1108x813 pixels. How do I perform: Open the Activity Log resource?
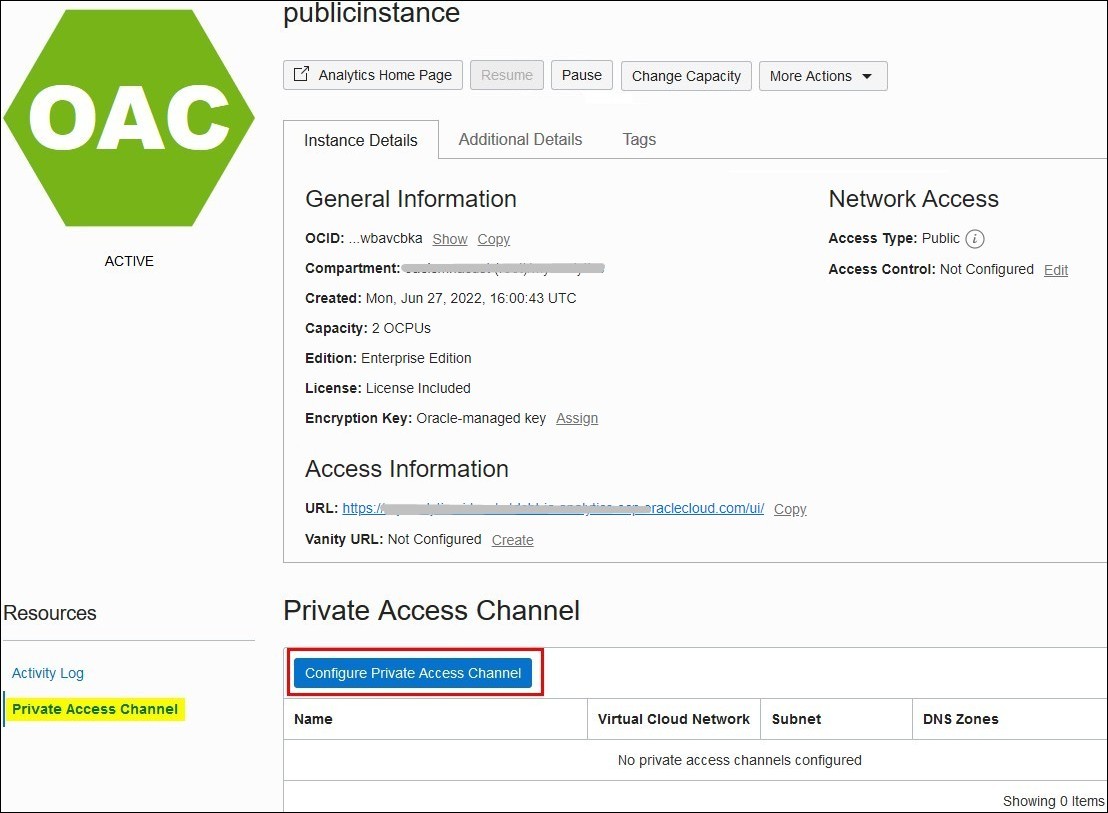pyautogui.click(x=47, y=673)
